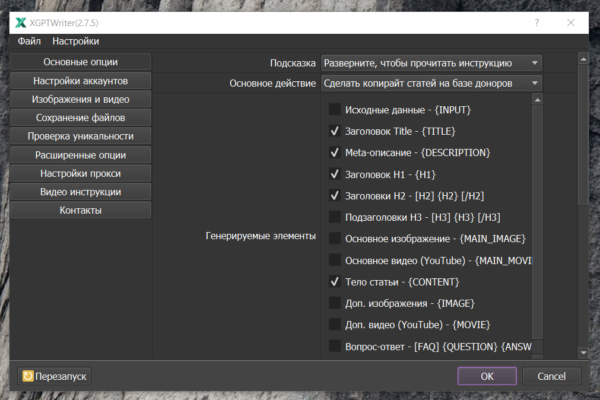Close the XGPTWriter window
Screen dimensions: 600x400
click(571, 23)
